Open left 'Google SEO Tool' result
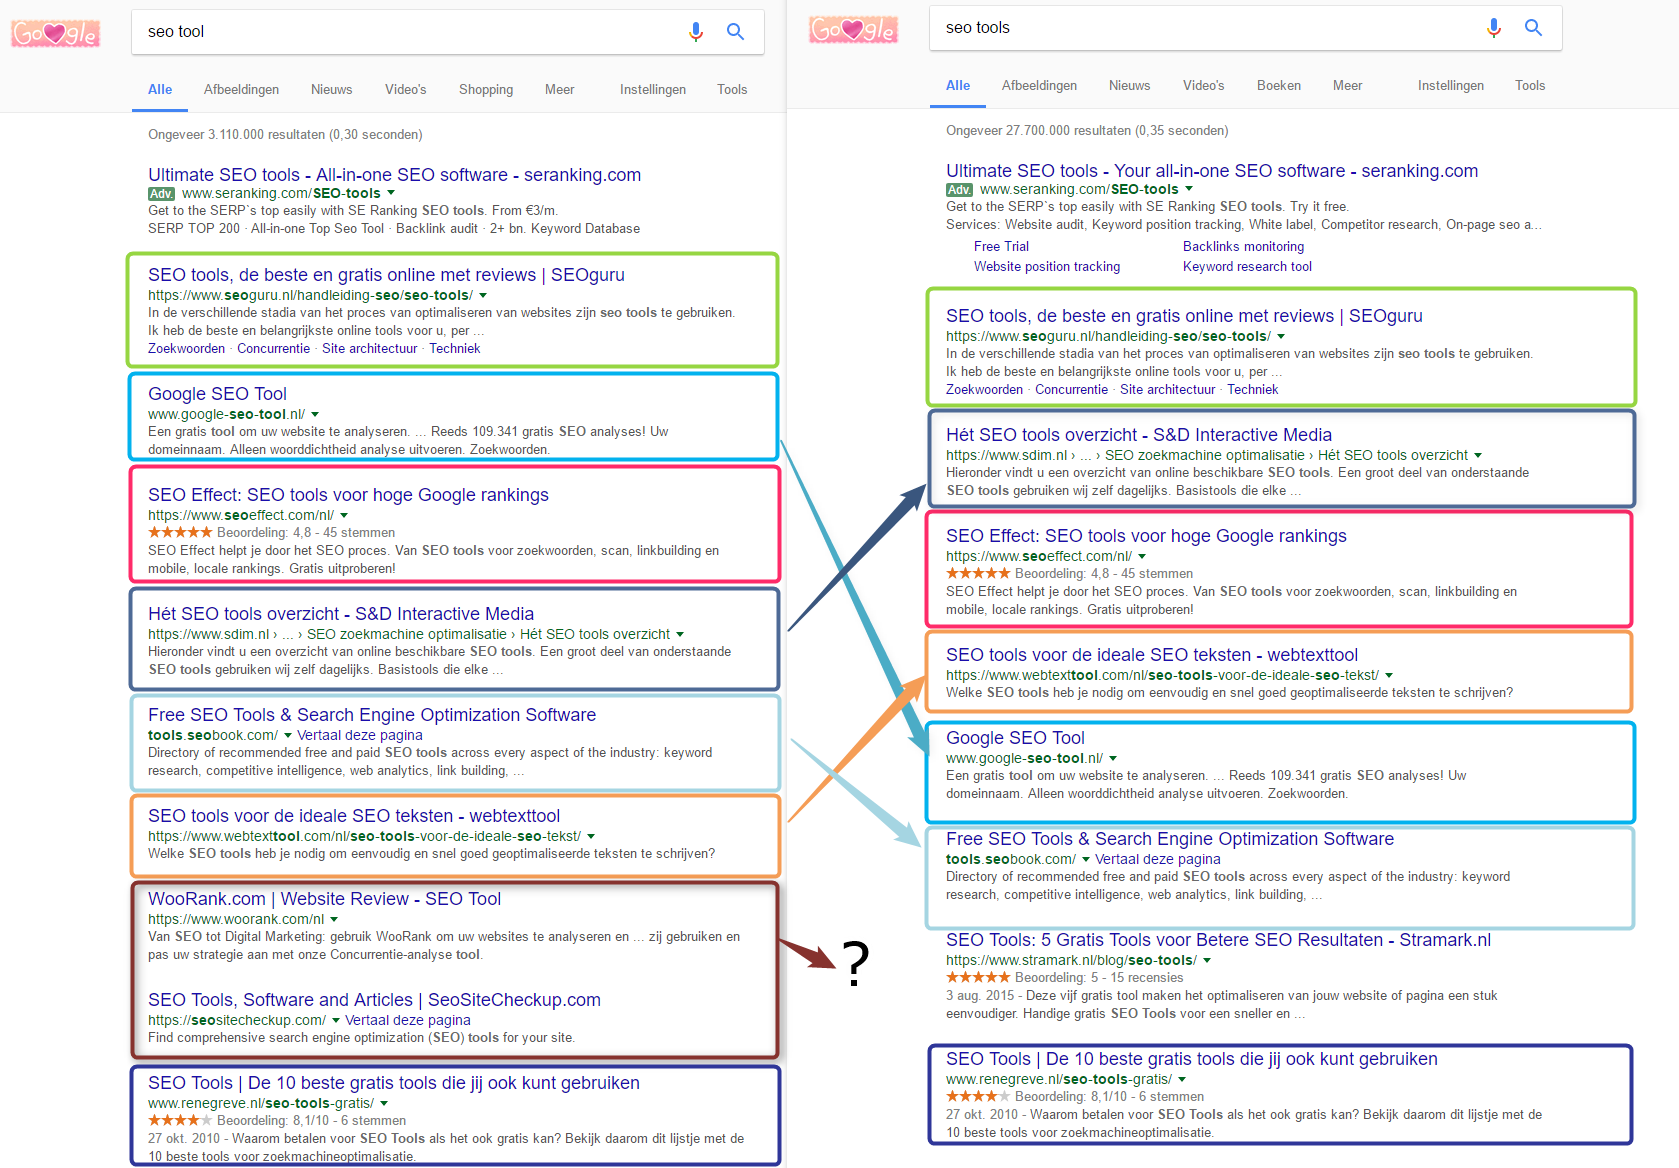 coord(217,394)
